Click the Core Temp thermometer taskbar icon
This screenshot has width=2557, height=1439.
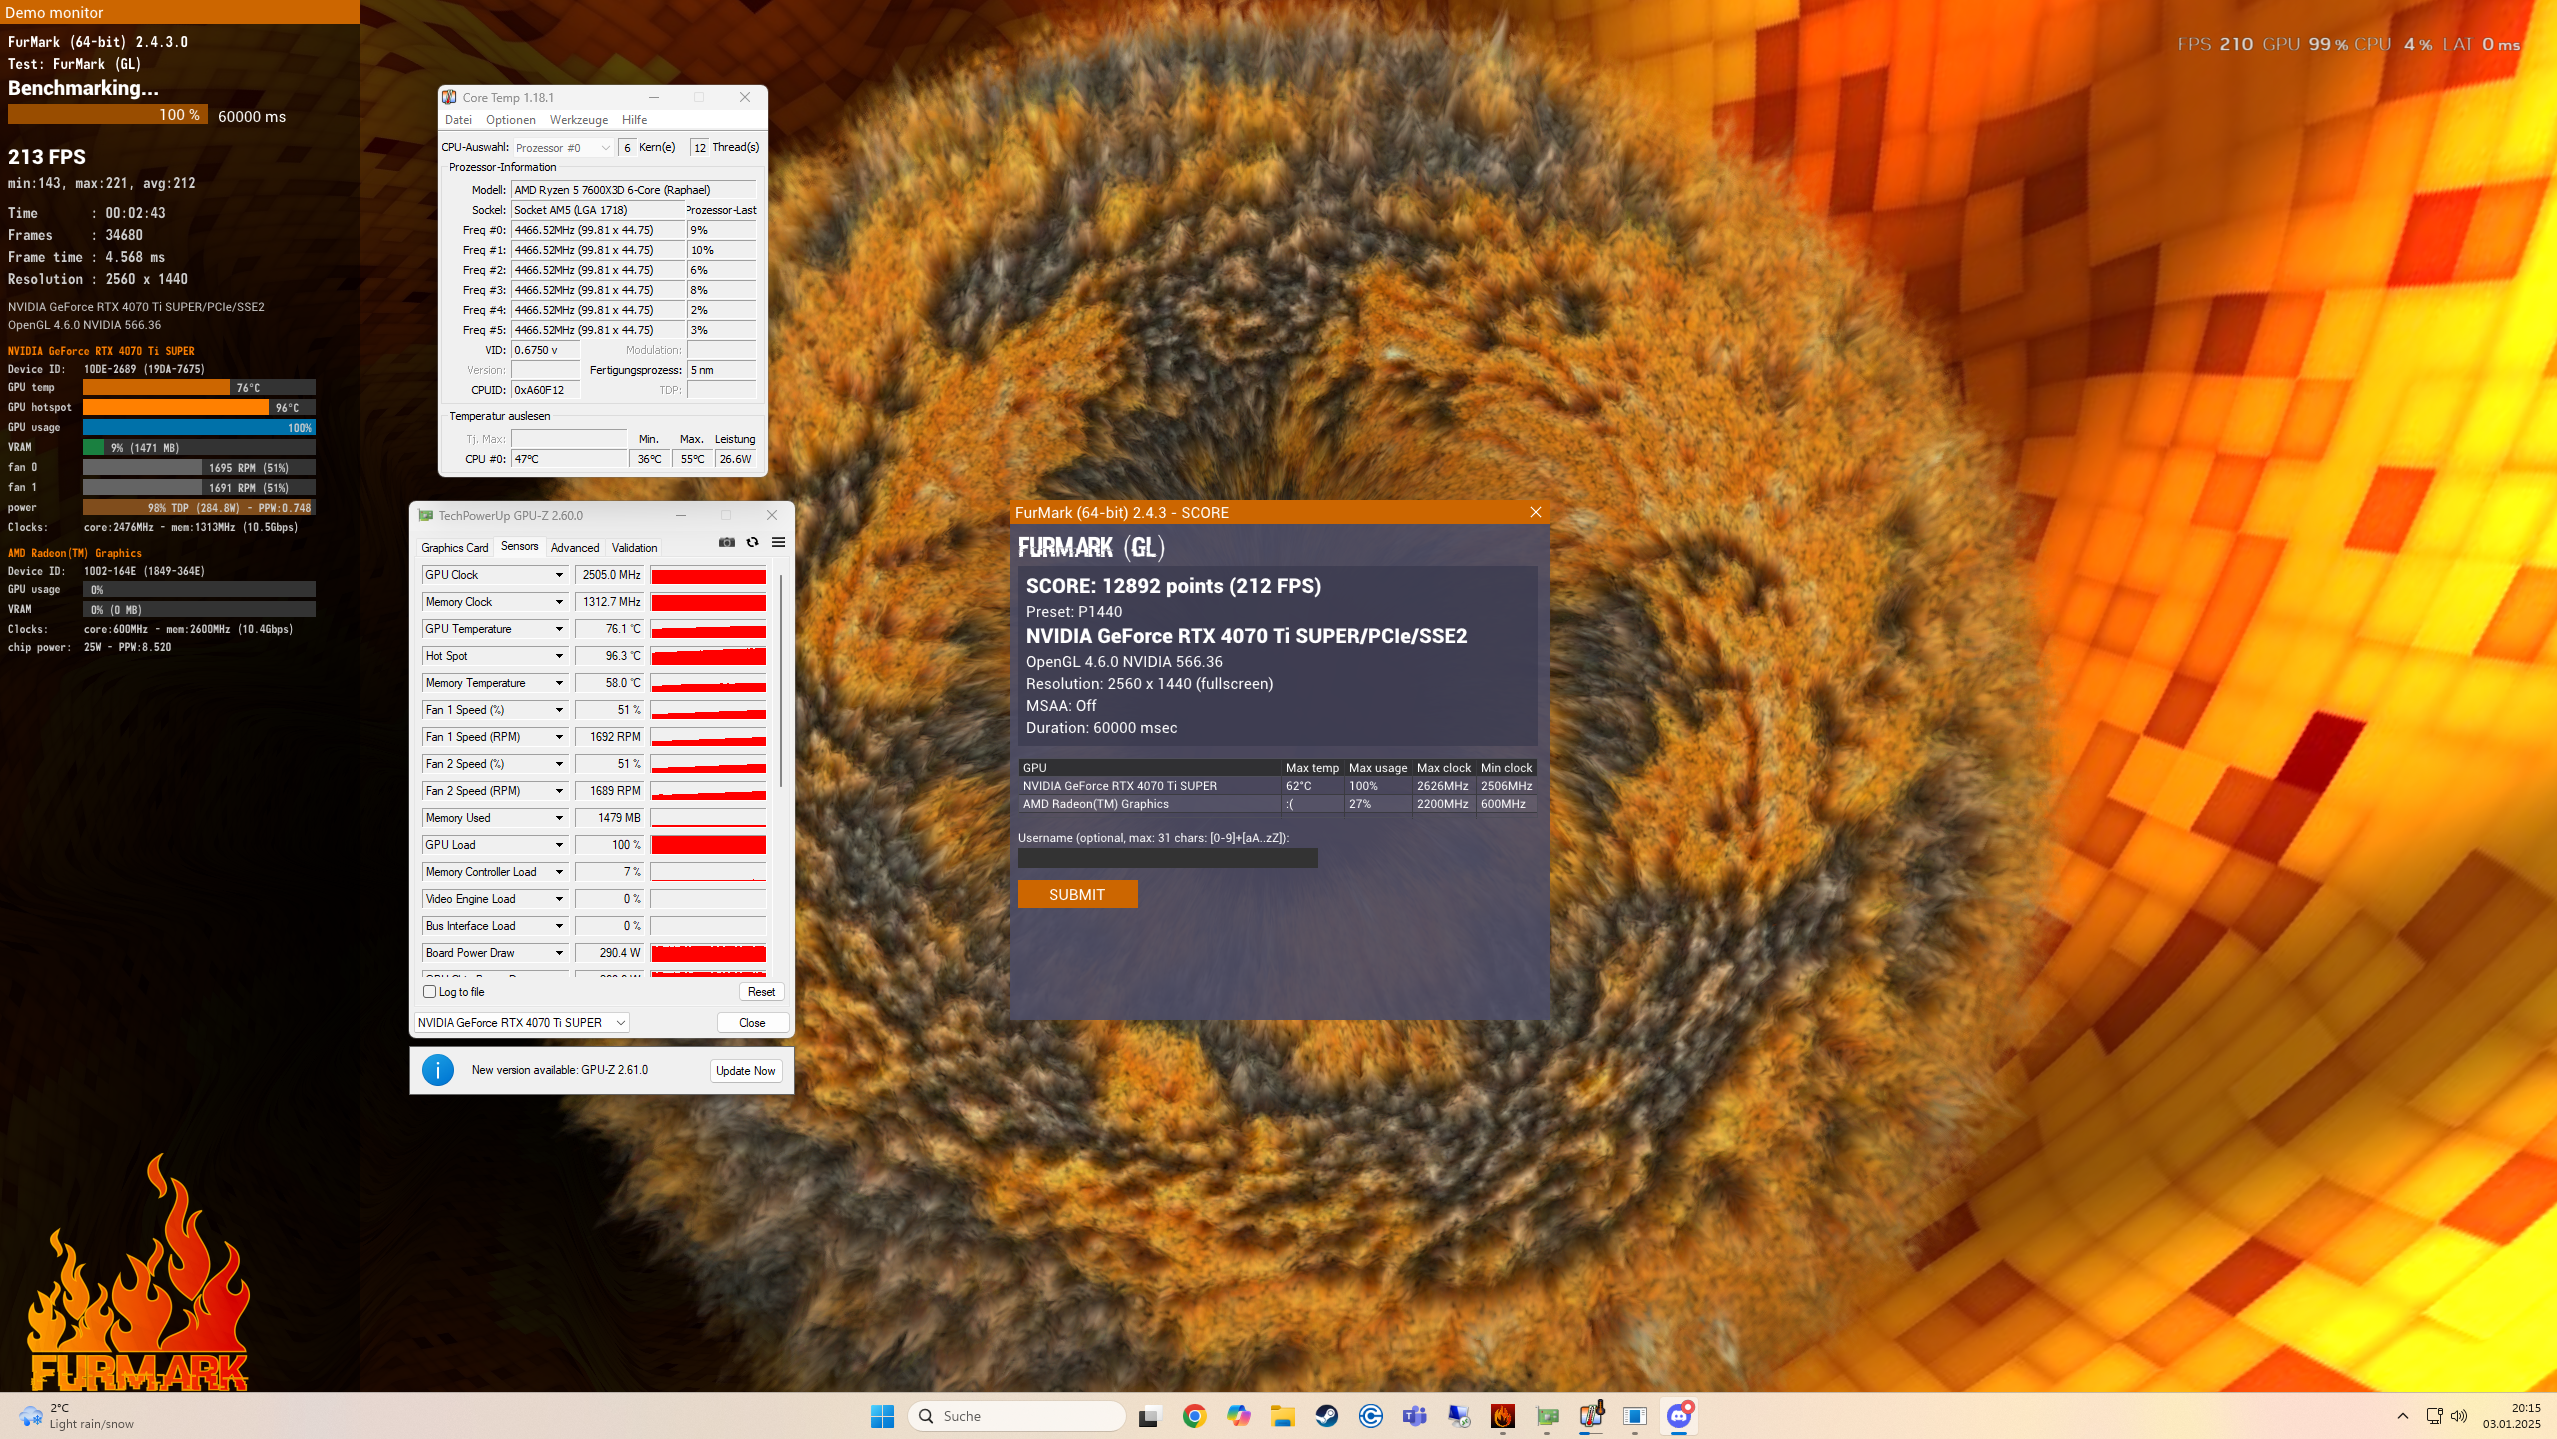click(x=1591, y=1416)
